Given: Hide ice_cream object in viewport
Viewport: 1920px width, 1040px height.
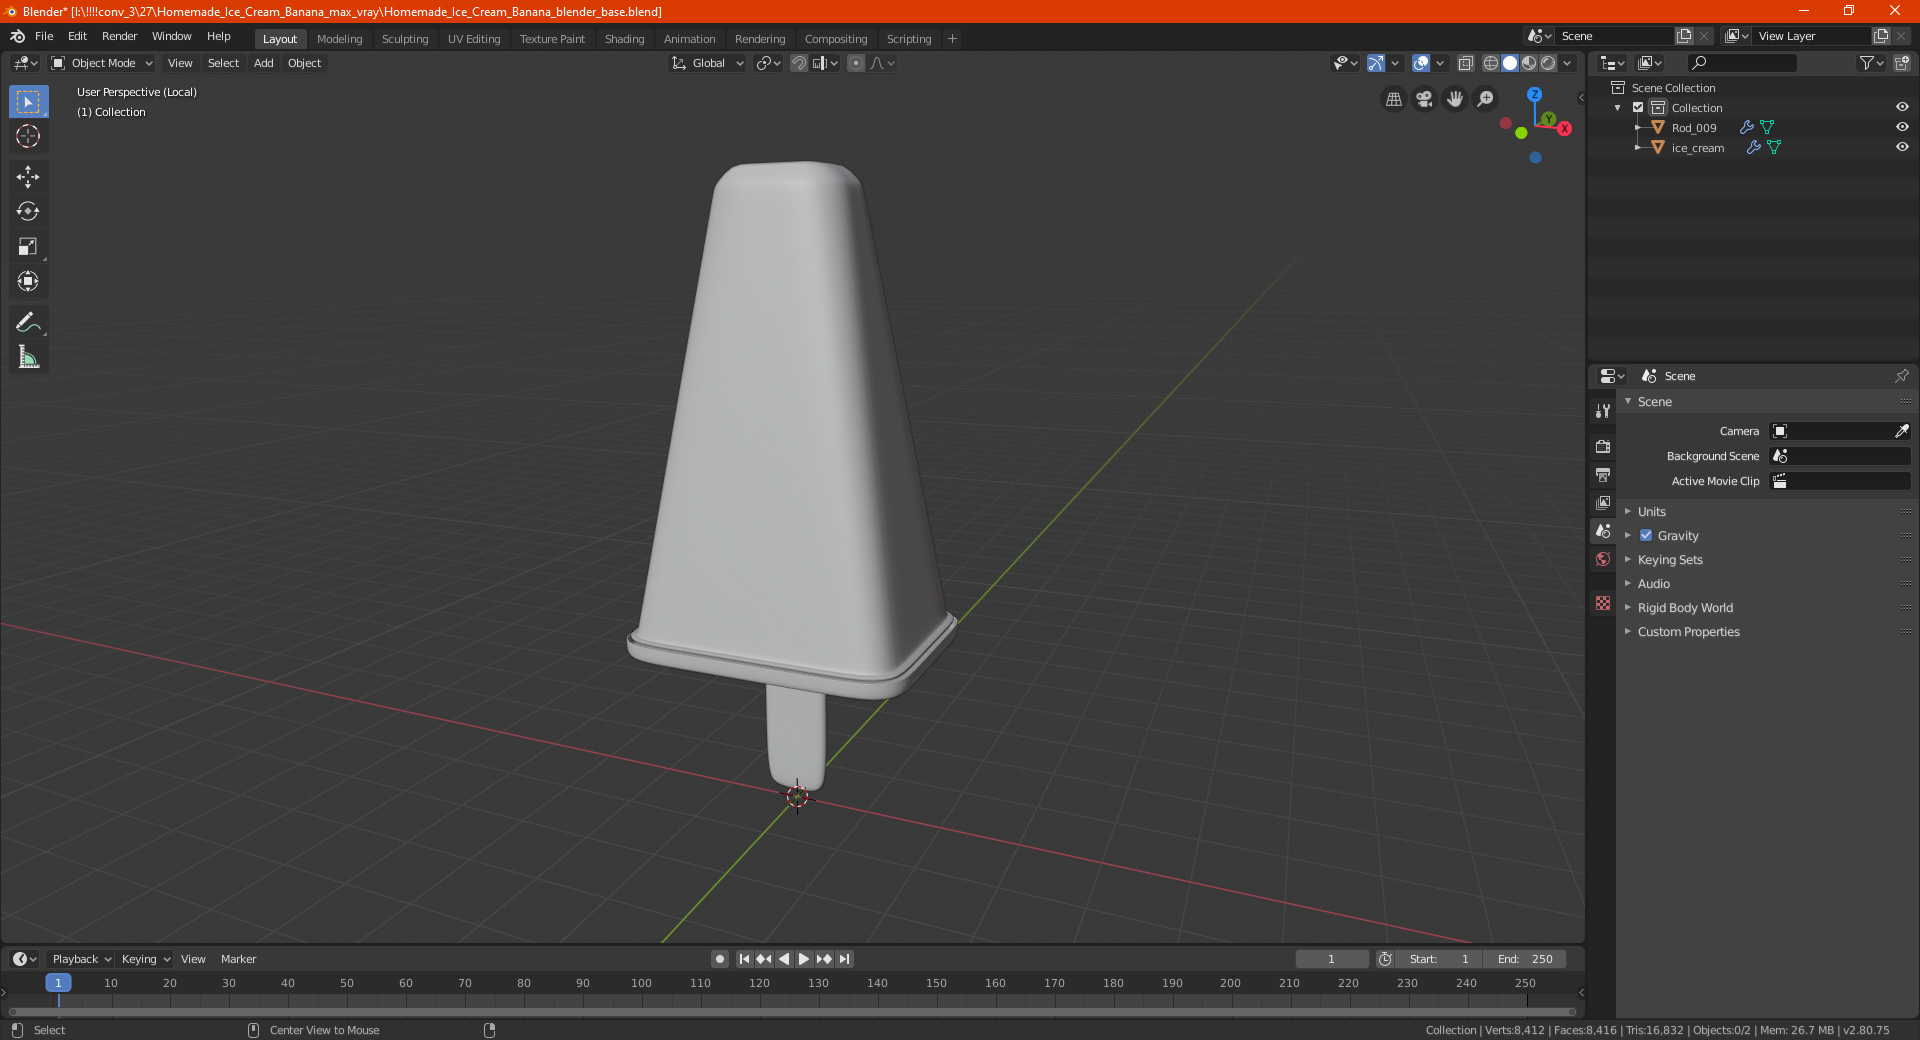Looking at the screenshot, I should coord(1902,147).
